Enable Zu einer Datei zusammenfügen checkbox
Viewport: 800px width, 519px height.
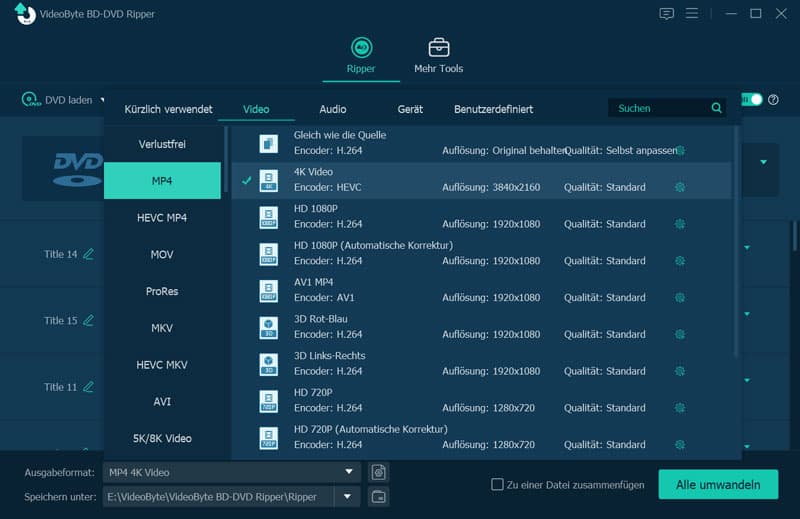coord(497,484)
